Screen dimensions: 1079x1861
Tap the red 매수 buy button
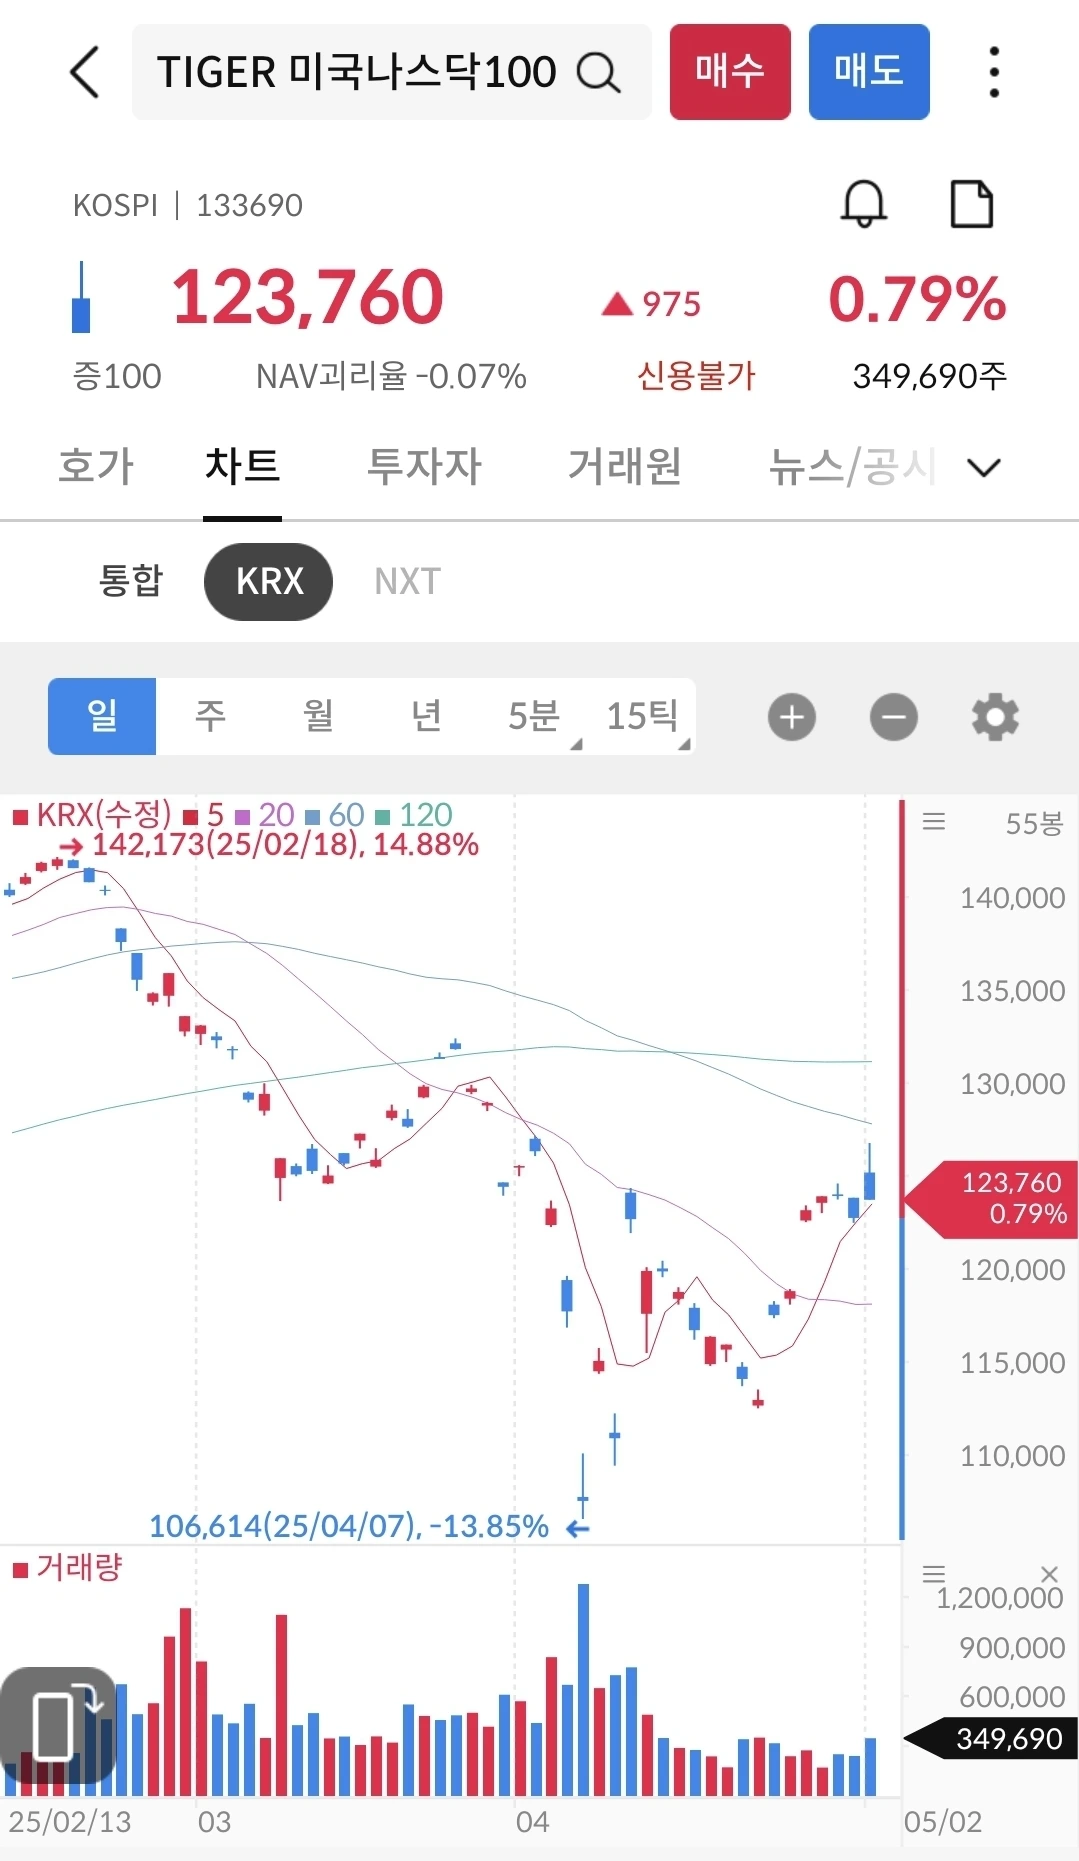(730, 72)
